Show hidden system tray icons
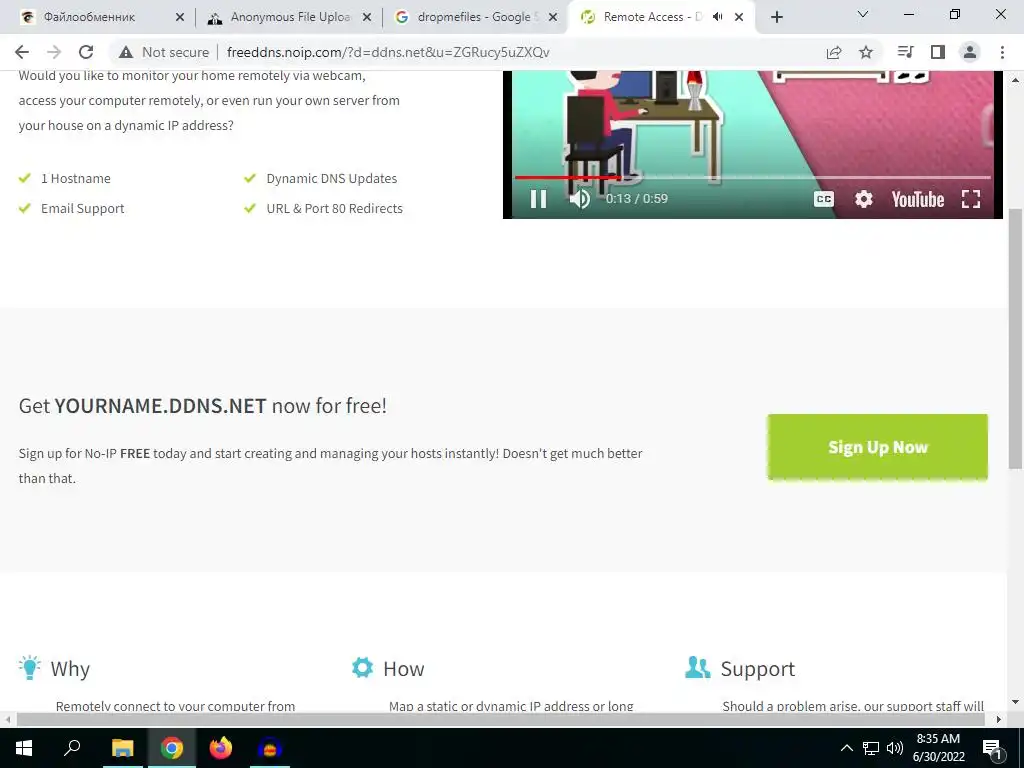The image size is (1024, 768). 846,748
